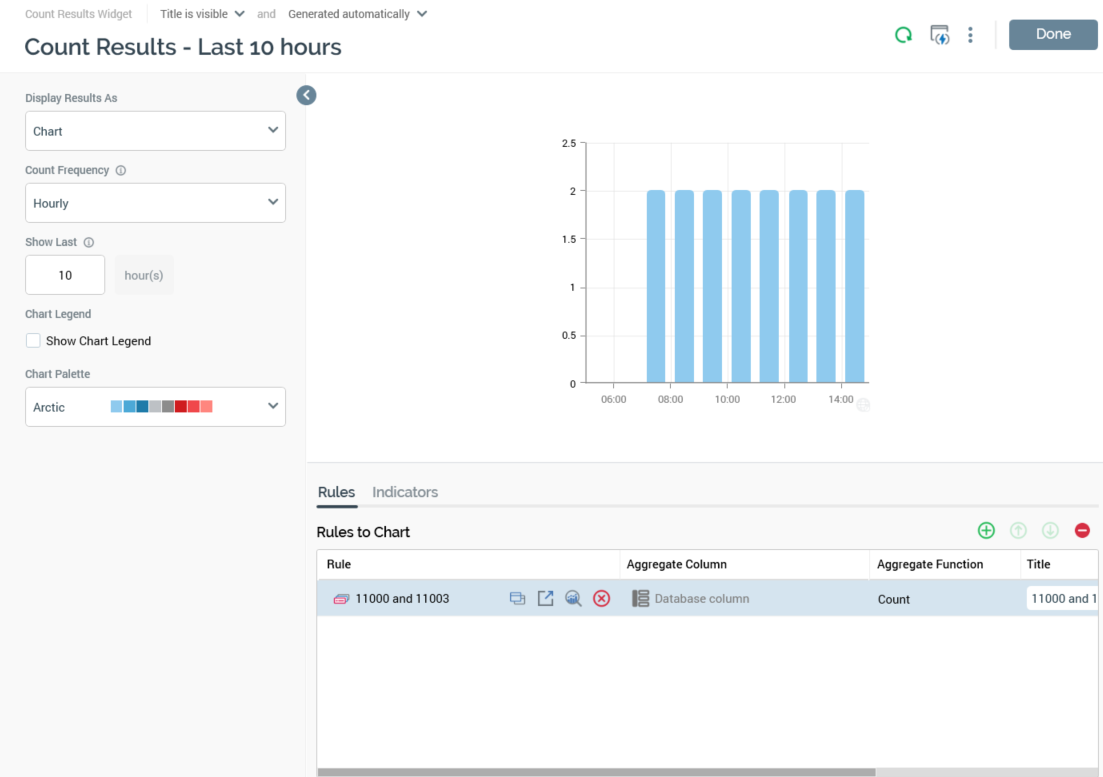Open the Generated automatically dropdown
This screenshot has height=777, width=1103.
coord(357,14)
